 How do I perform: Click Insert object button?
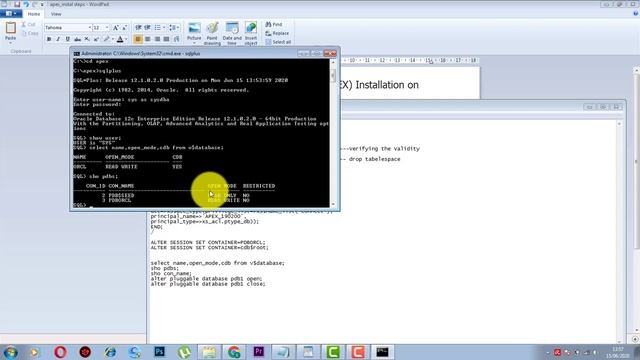click(251, 33)
